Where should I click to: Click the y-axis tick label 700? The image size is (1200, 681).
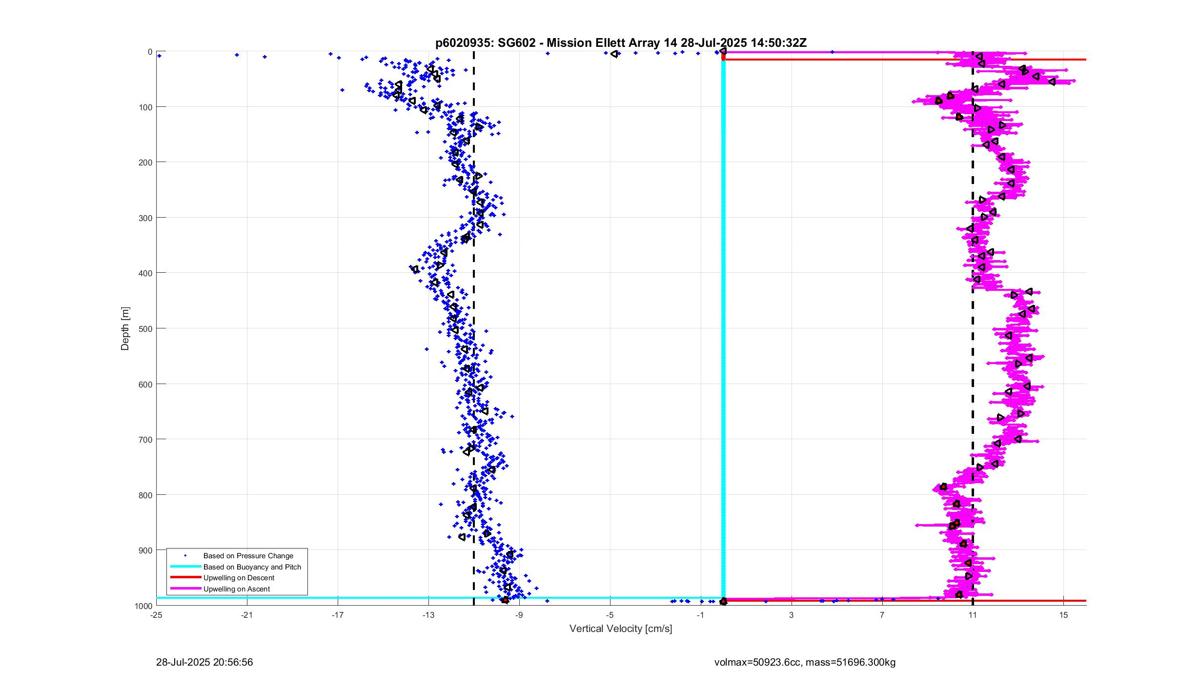click(145, 439)
